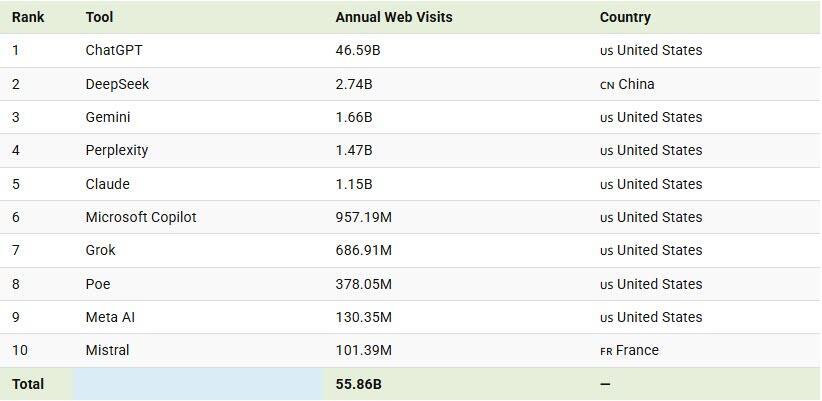Click the US flag code in Grok's row
The width and height of the screenshot is (822, 401).
pyautogui.click(x=606, y=251)
